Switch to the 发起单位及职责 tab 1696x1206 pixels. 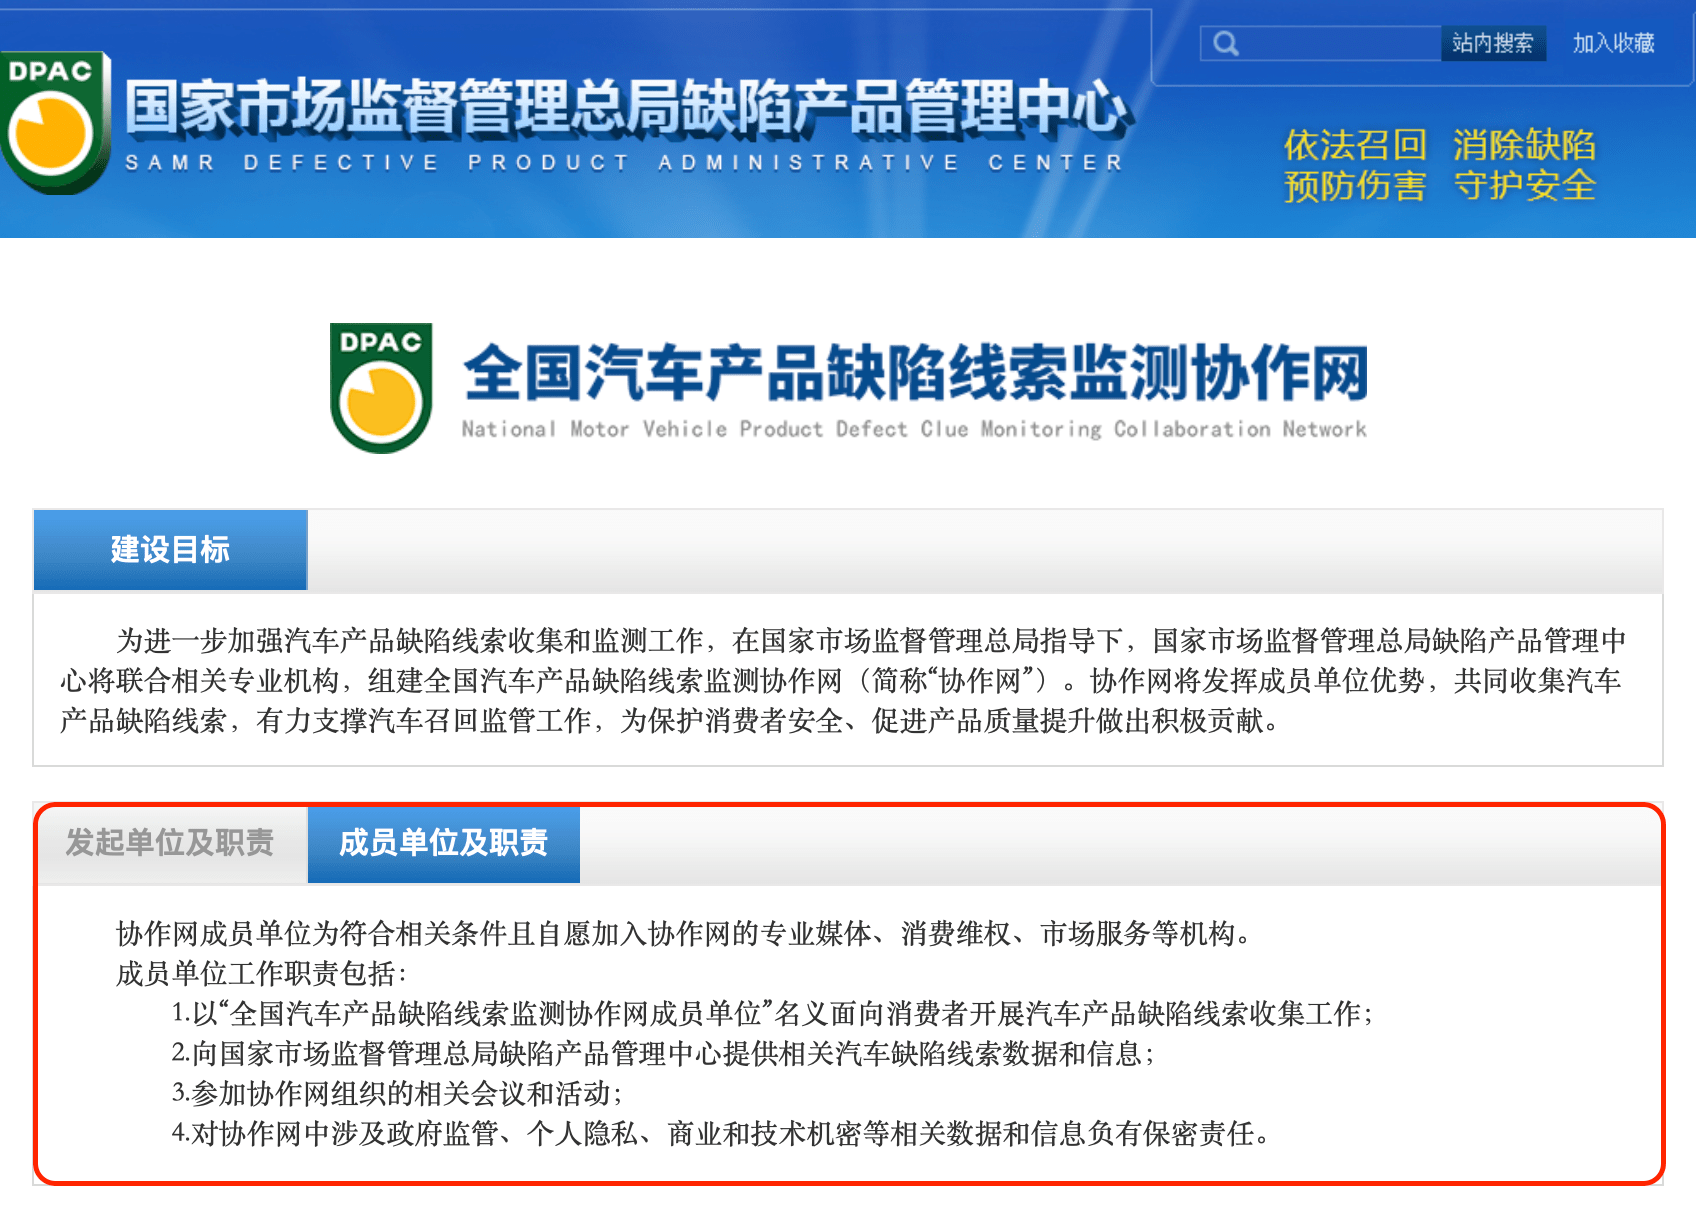click(170, 843)
